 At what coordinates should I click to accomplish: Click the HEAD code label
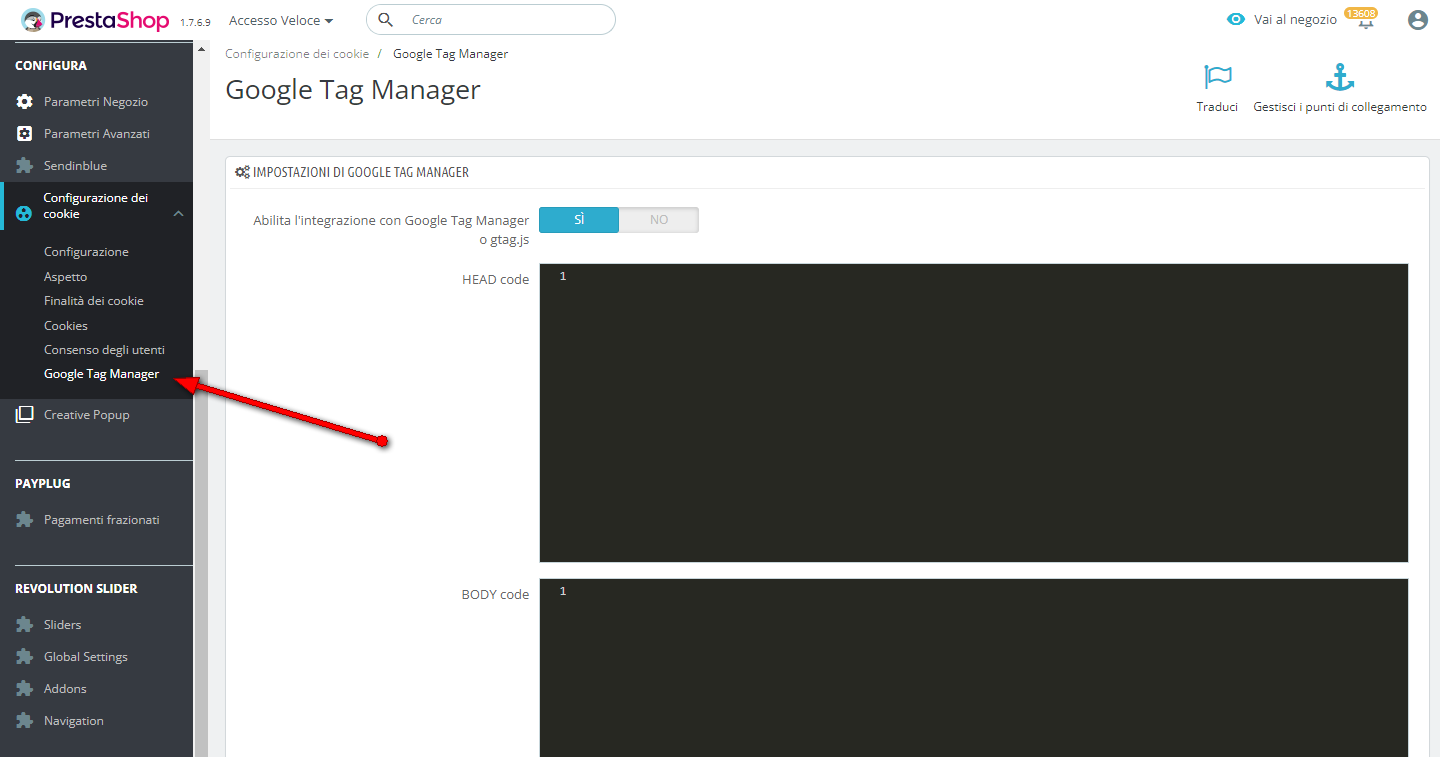495,280
